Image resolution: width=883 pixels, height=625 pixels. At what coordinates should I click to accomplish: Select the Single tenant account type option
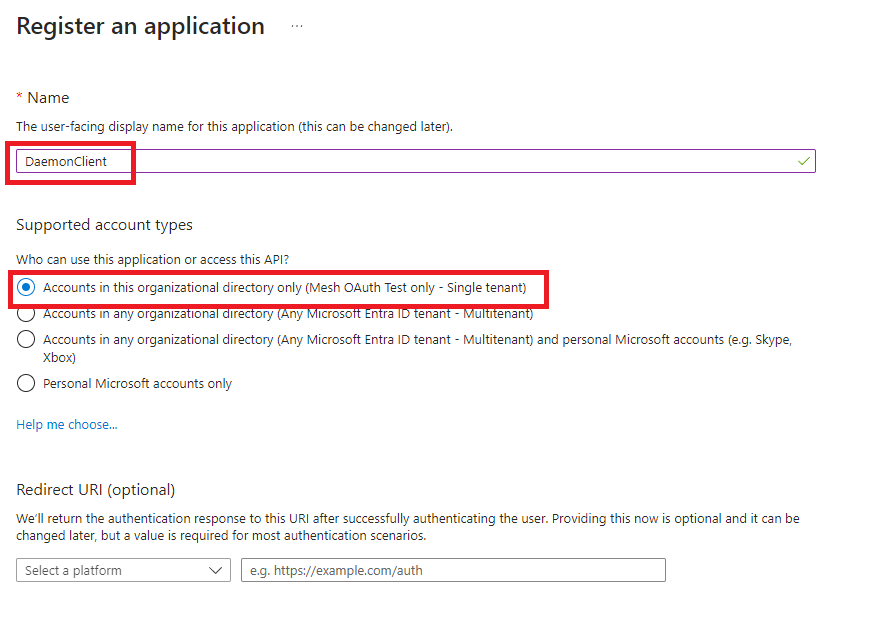[x=27, y=288]
